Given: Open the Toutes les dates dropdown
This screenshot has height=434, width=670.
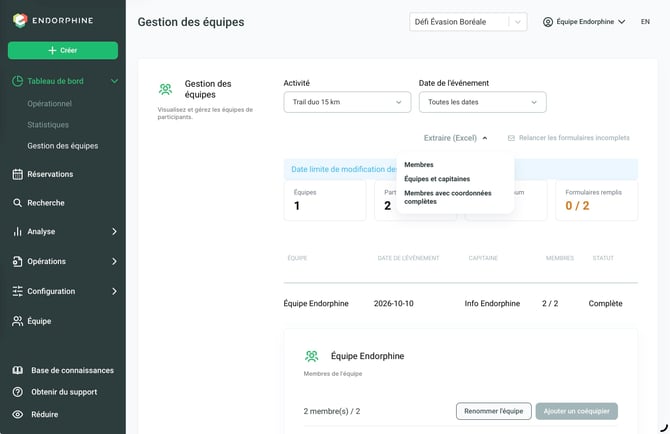Looking at the screenshot, I should coord(482,102).
